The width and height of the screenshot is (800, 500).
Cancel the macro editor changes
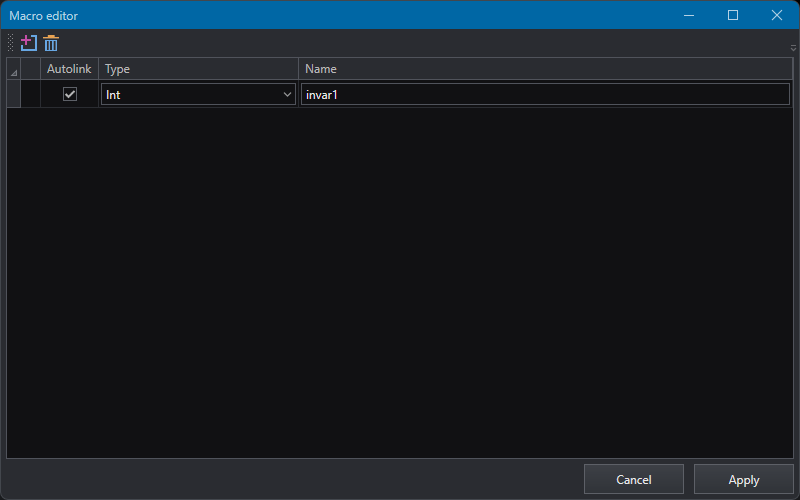[634, 480]
